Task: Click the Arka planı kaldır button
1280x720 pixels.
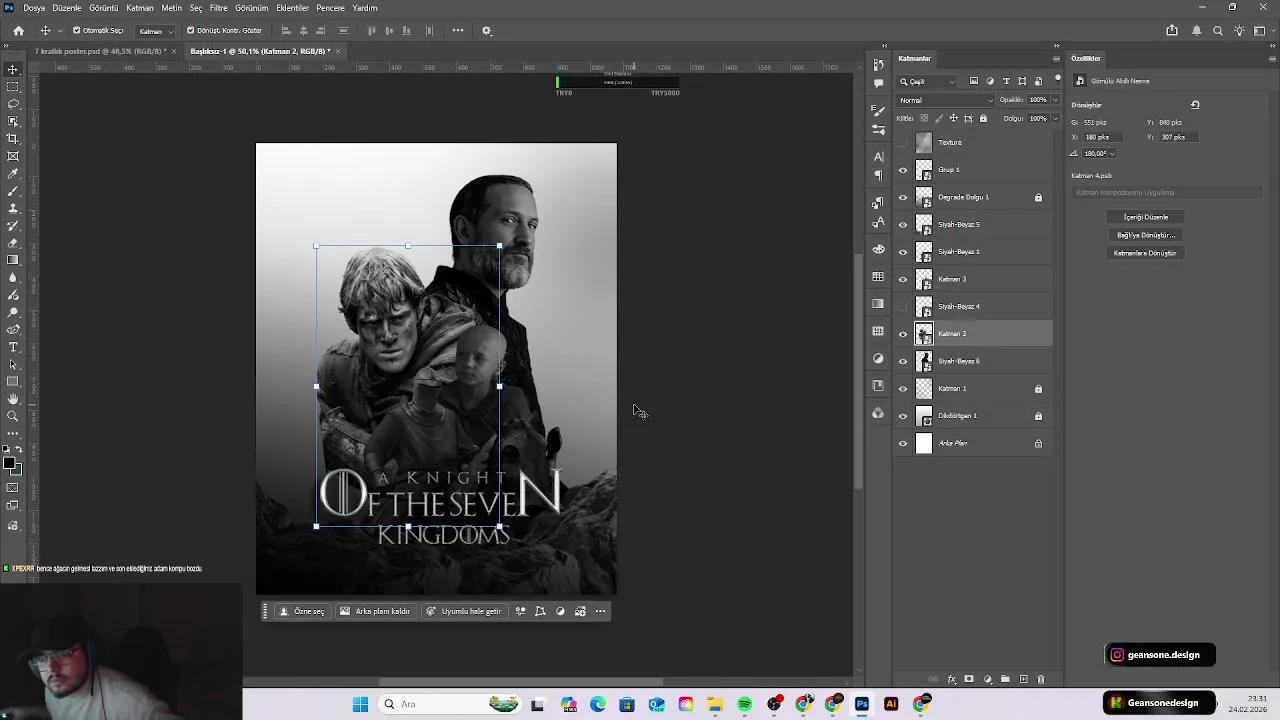Action: pos(376,611)
